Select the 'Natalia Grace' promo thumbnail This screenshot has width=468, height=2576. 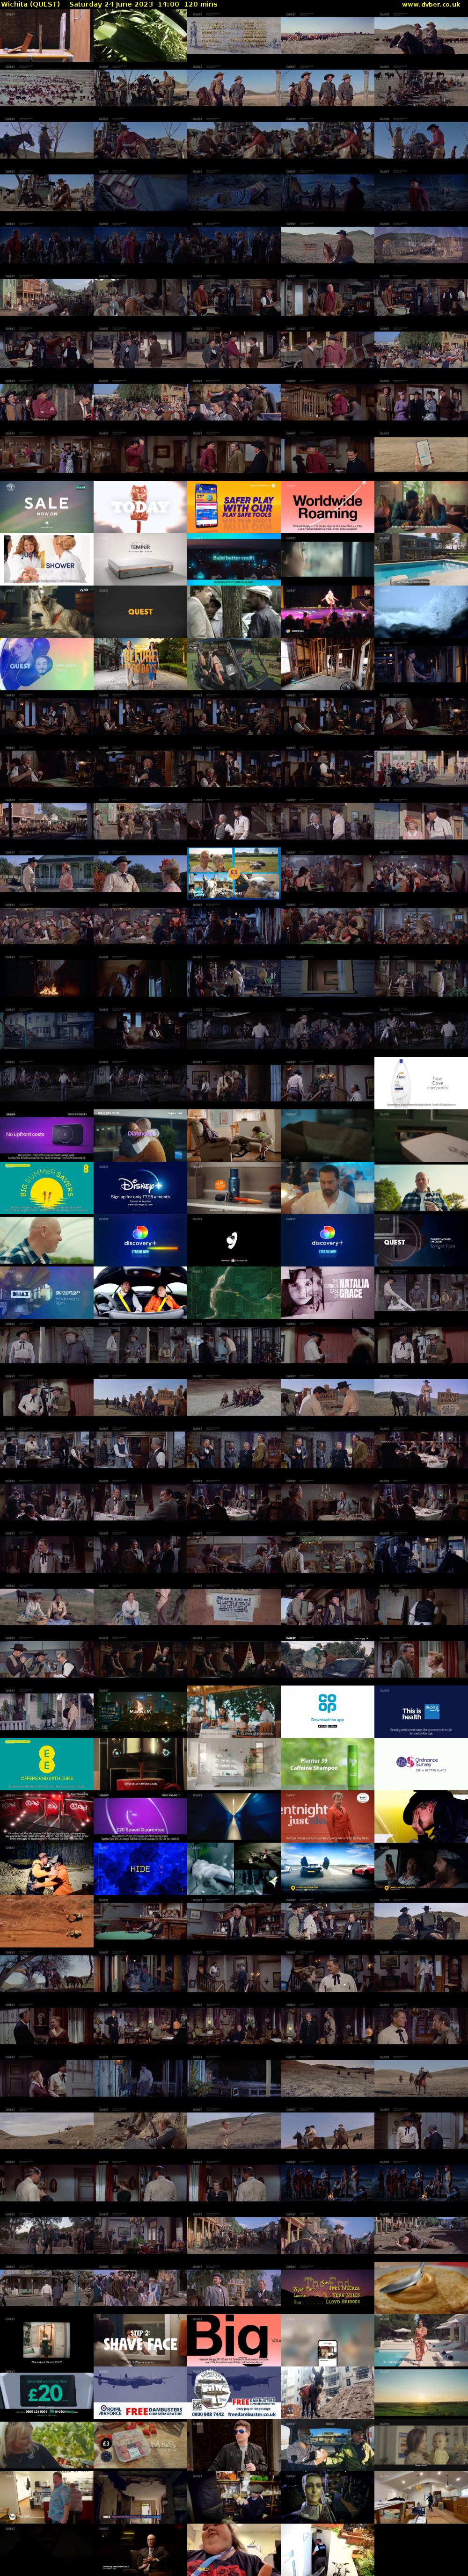(x=327, y=1293)
